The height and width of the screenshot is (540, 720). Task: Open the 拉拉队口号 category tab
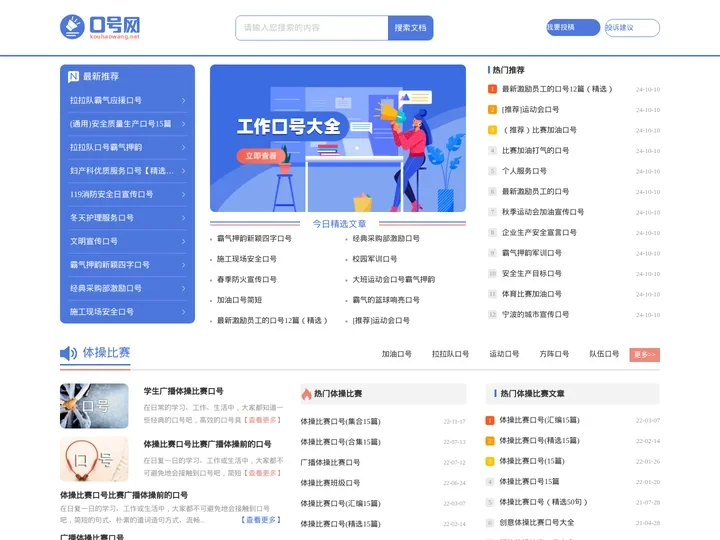(x=450, y=354)
